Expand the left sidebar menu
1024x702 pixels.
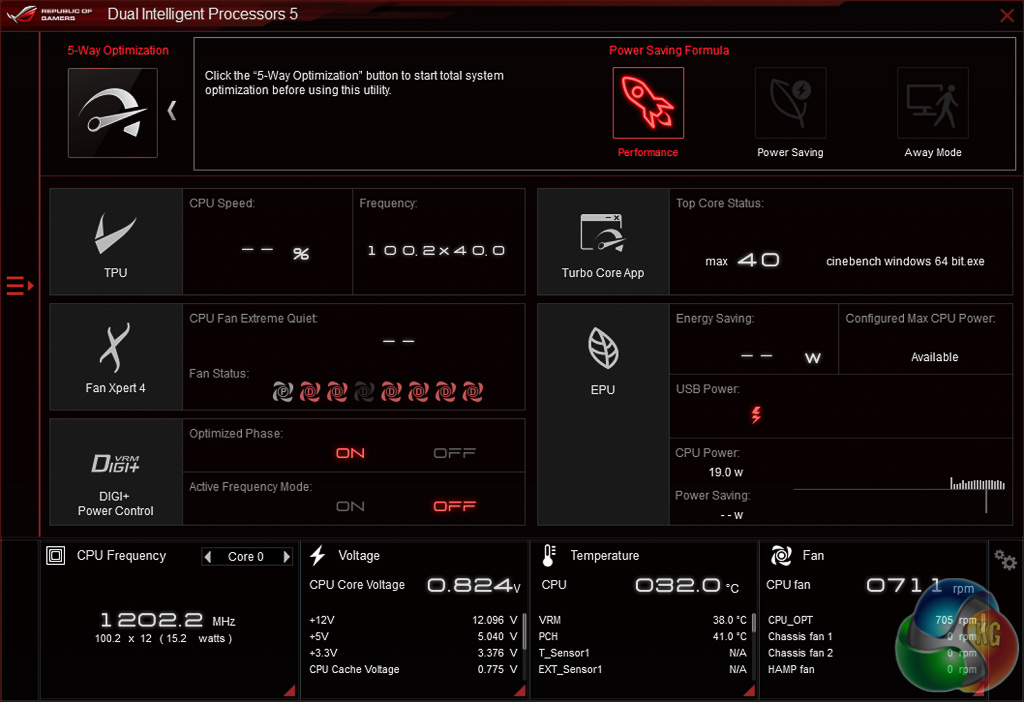click(x=20, y=285)
